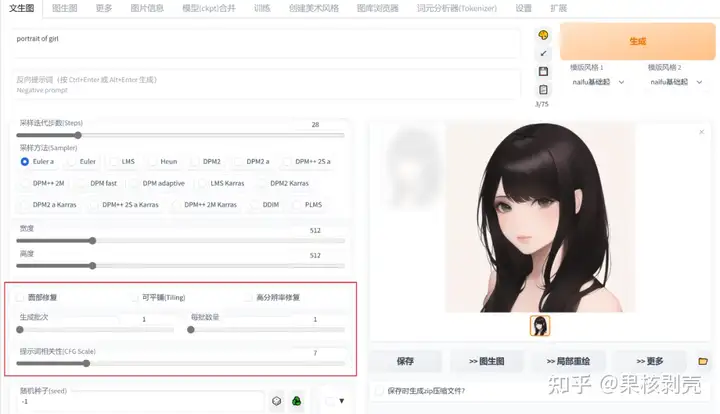Close the image preview with the X
This screenshot has height=414, width=720.
702,132
